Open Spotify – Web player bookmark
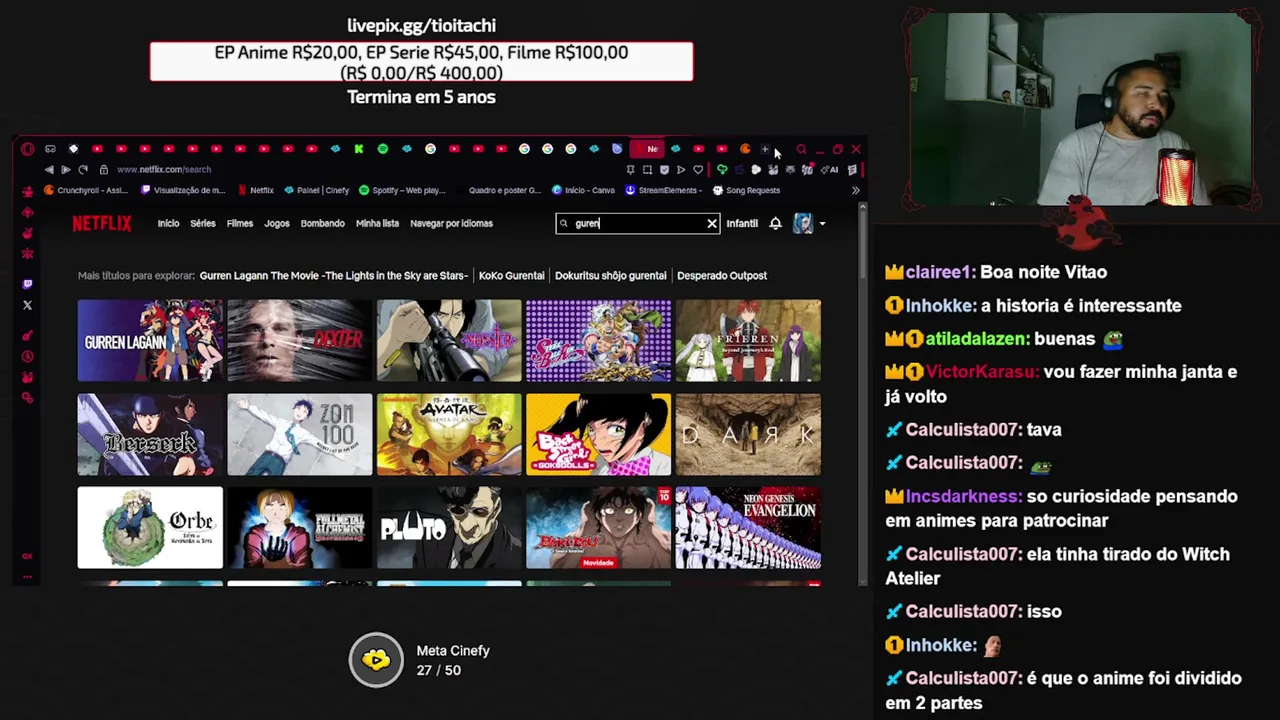Image resolution: width=1280 pixels, height=720 pixels. [x=402, y=190]
